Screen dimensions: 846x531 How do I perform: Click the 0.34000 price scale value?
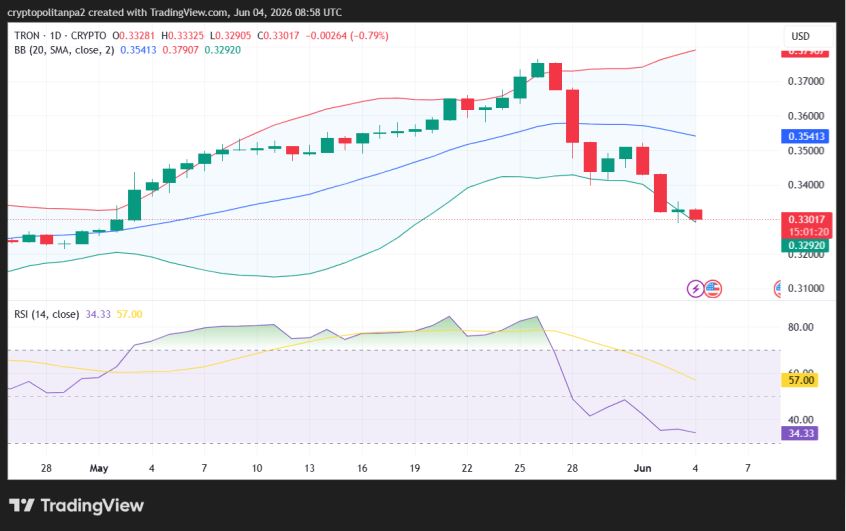tap(806, 185)
